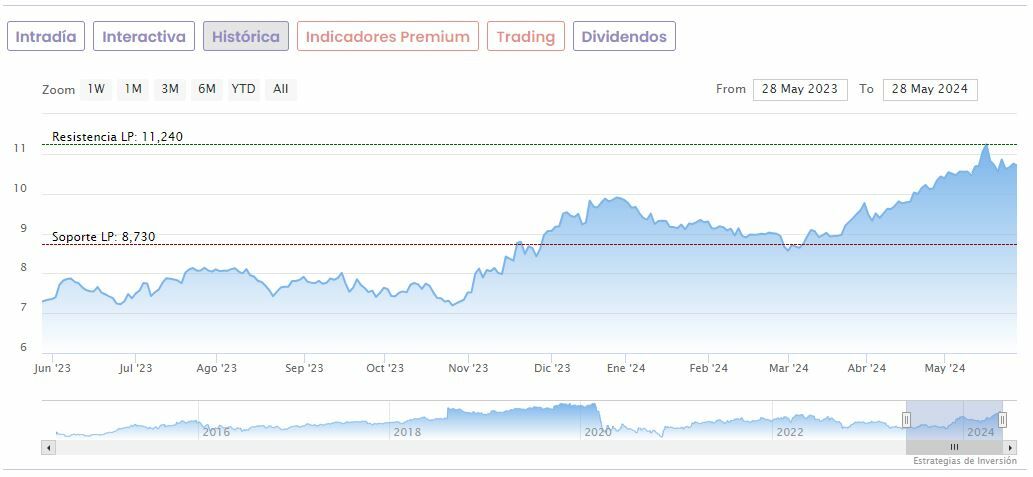
Task: Select the Histórica tab
Action: 246,37
